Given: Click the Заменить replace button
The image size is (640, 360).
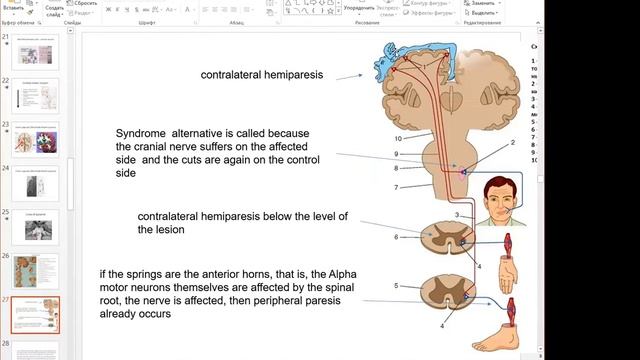Looking at the screenshot, I should 482,3.
